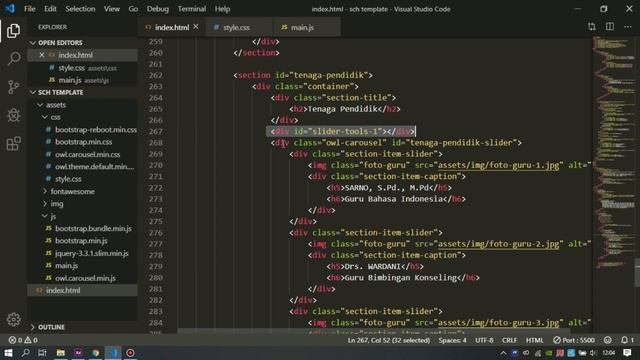This screenshot has height=360, width=640.
Task: Open bootstrap.bundle.min.js file
Action: (x=93, y=229)
